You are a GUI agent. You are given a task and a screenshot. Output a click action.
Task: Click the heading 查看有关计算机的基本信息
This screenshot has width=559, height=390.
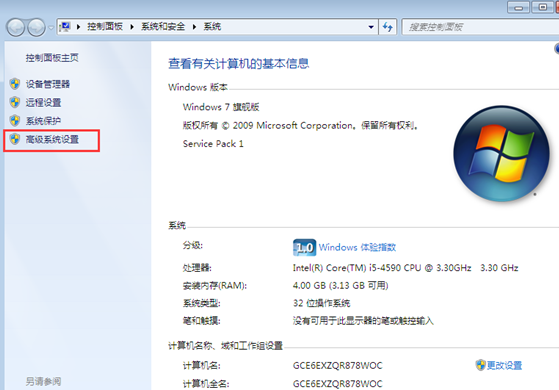(x=239, y=63)
